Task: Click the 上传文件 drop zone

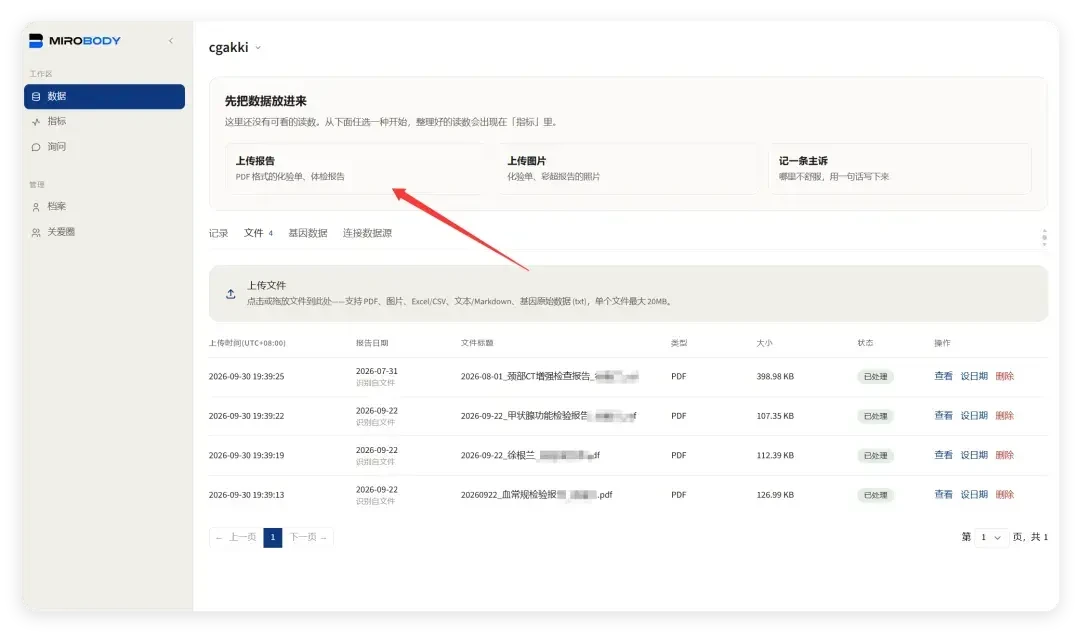Action: (x=628, y=294)
